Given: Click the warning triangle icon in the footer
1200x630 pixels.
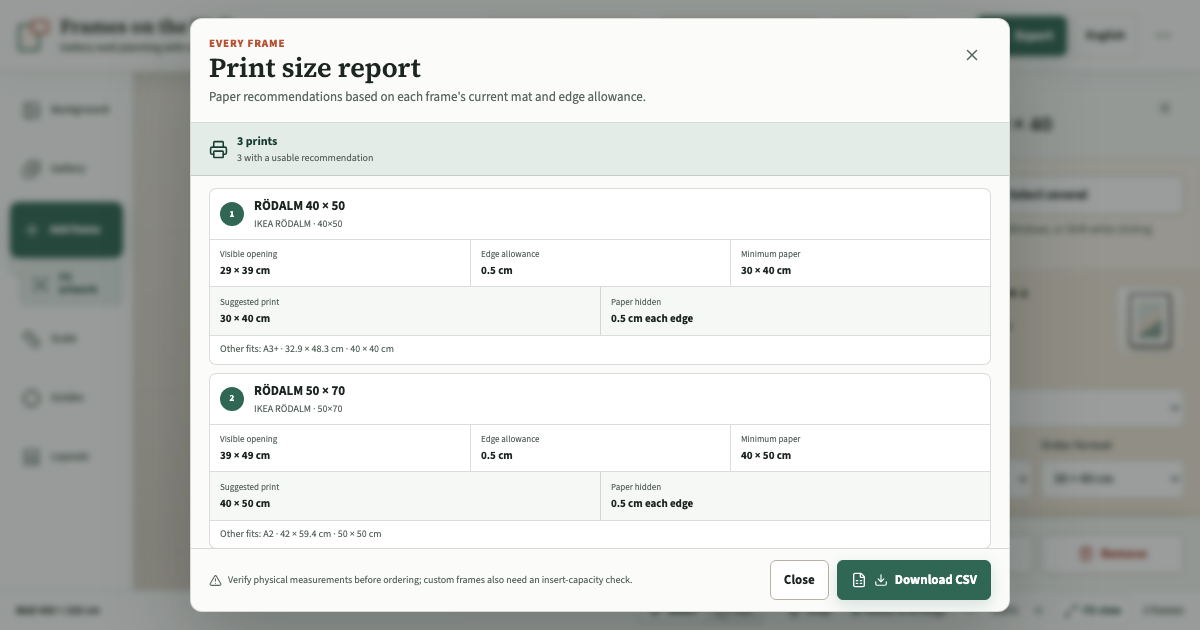Looking at the screenshot, I should click(x=215, y=580).
